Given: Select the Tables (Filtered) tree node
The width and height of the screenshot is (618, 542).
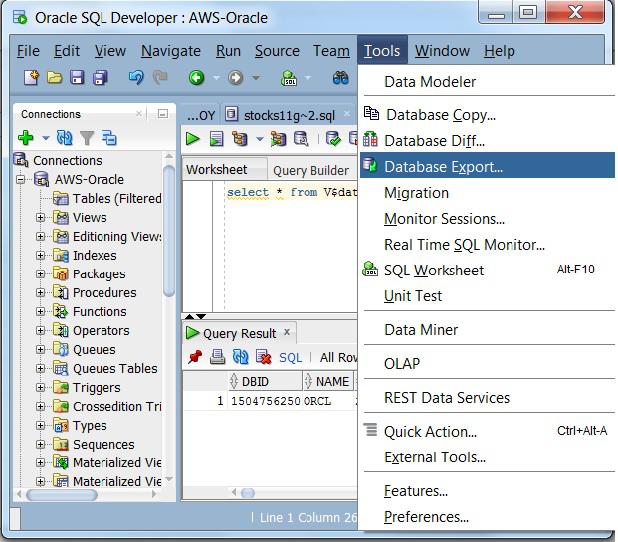Looking at the screenshot, I should point(117,198).
